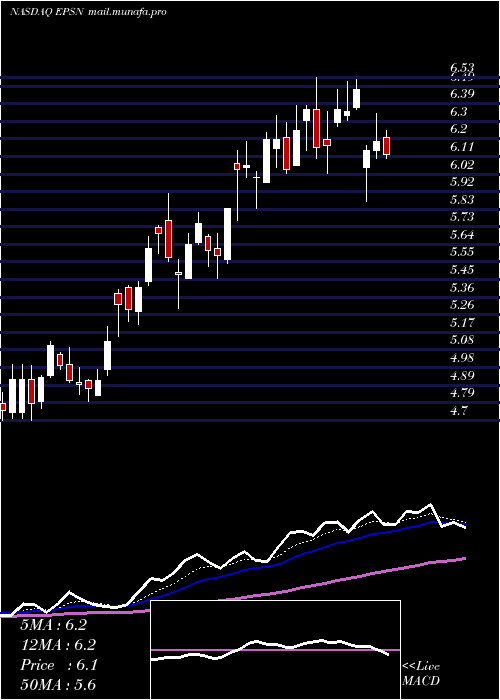The width and height of the screenshot is (500, 700).
Task: Click the 5.26 price axis label
Action: tap(462, 305)
